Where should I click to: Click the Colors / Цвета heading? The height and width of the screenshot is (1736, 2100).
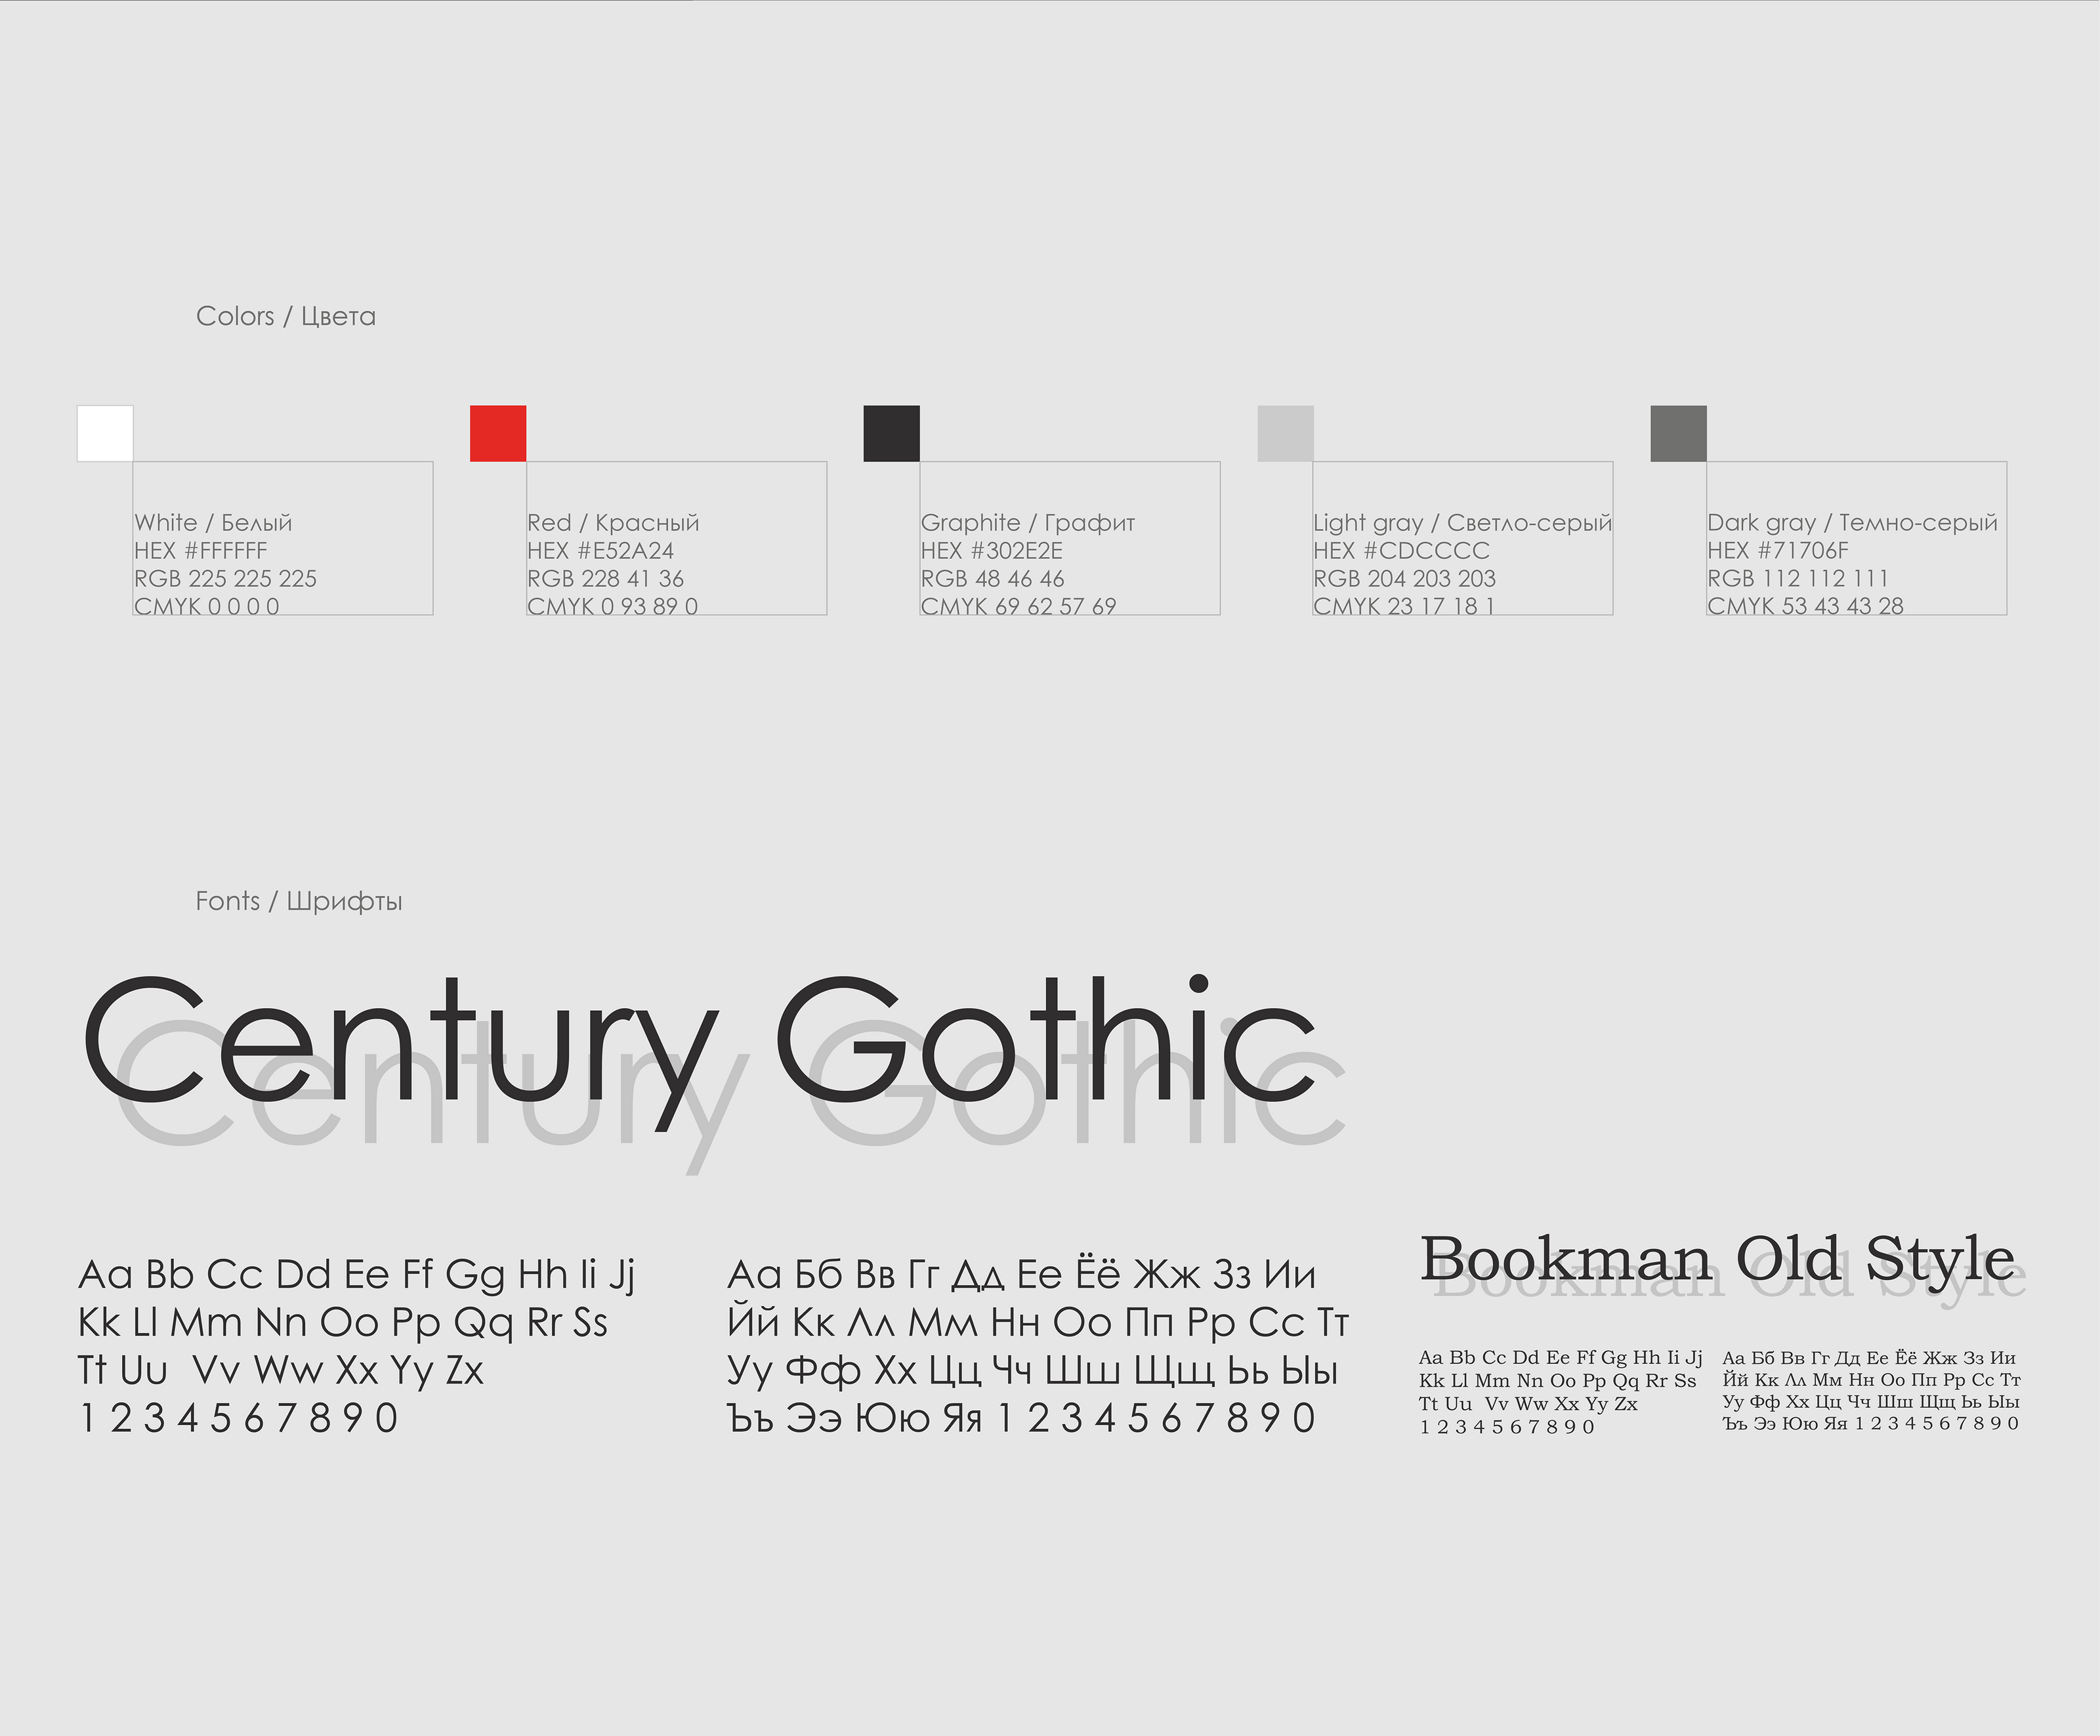[286, 316]
